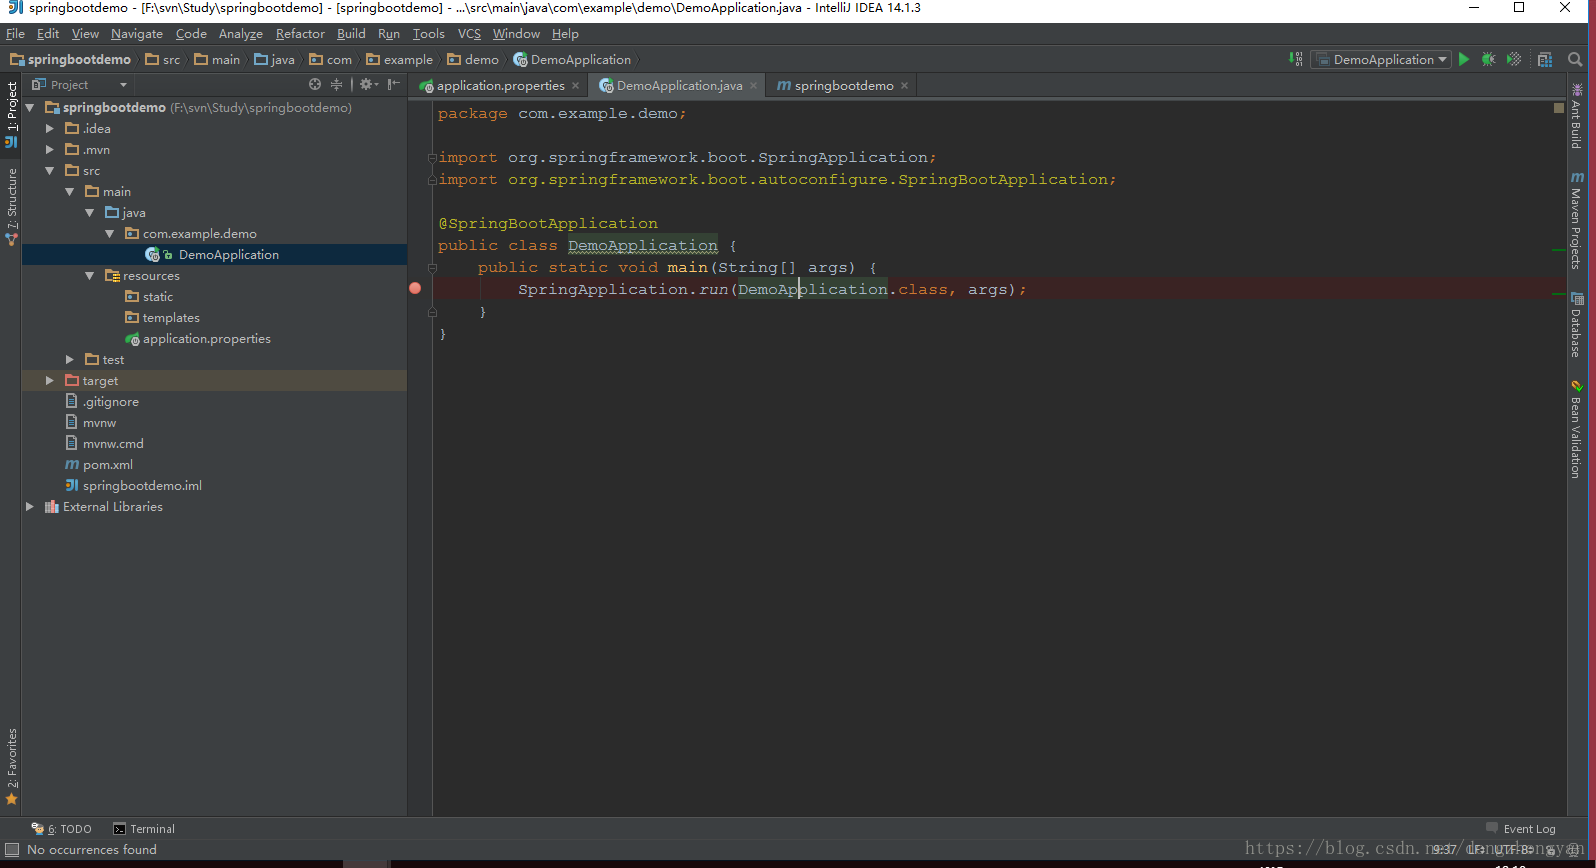Close the application.properties tab
The image size is (1596, 868).
(575, 86)
